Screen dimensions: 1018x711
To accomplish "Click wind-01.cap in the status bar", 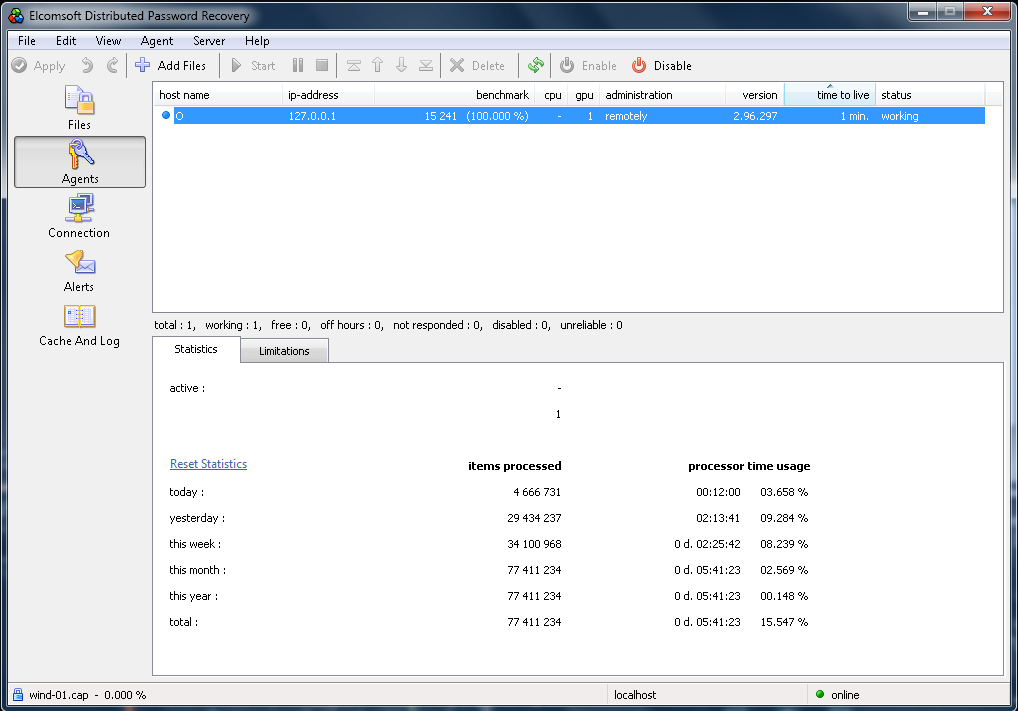I will point(58,695).
